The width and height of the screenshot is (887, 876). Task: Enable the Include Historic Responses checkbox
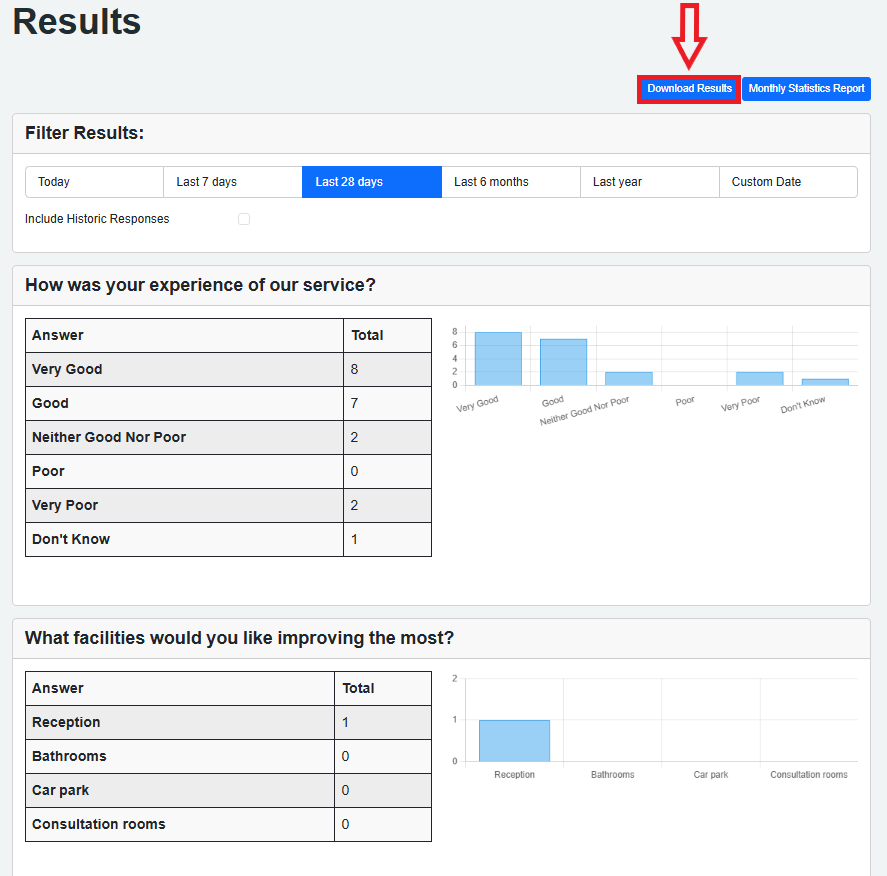(x=244, y=219)
